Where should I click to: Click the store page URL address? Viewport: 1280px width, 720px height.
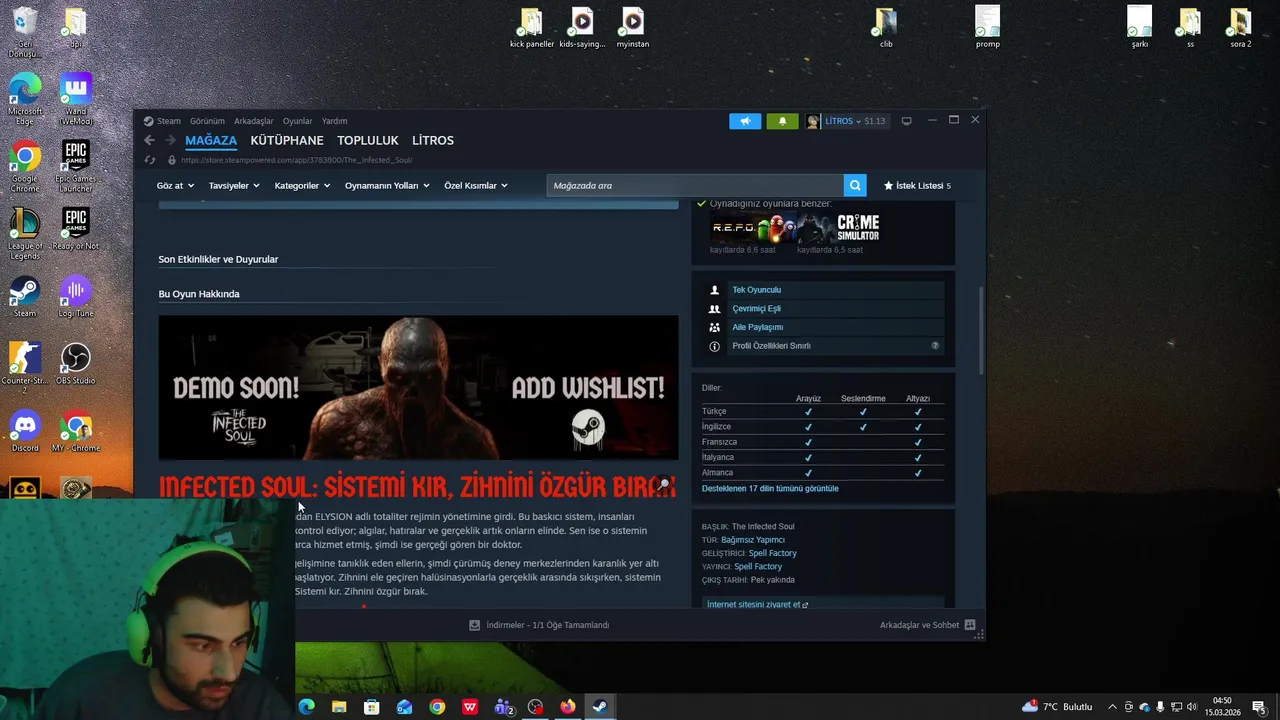297,160
